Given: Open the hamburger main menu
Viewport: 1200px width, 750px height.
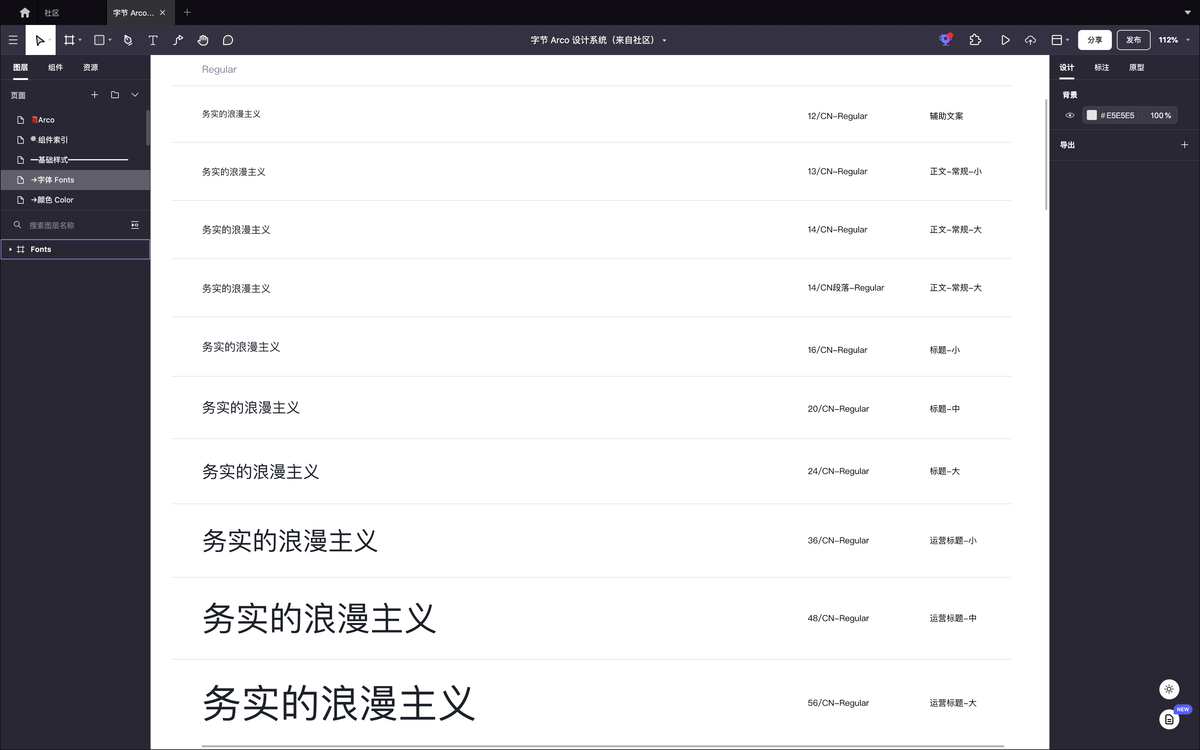Looking at the screenshot, I should pos(13,40).
